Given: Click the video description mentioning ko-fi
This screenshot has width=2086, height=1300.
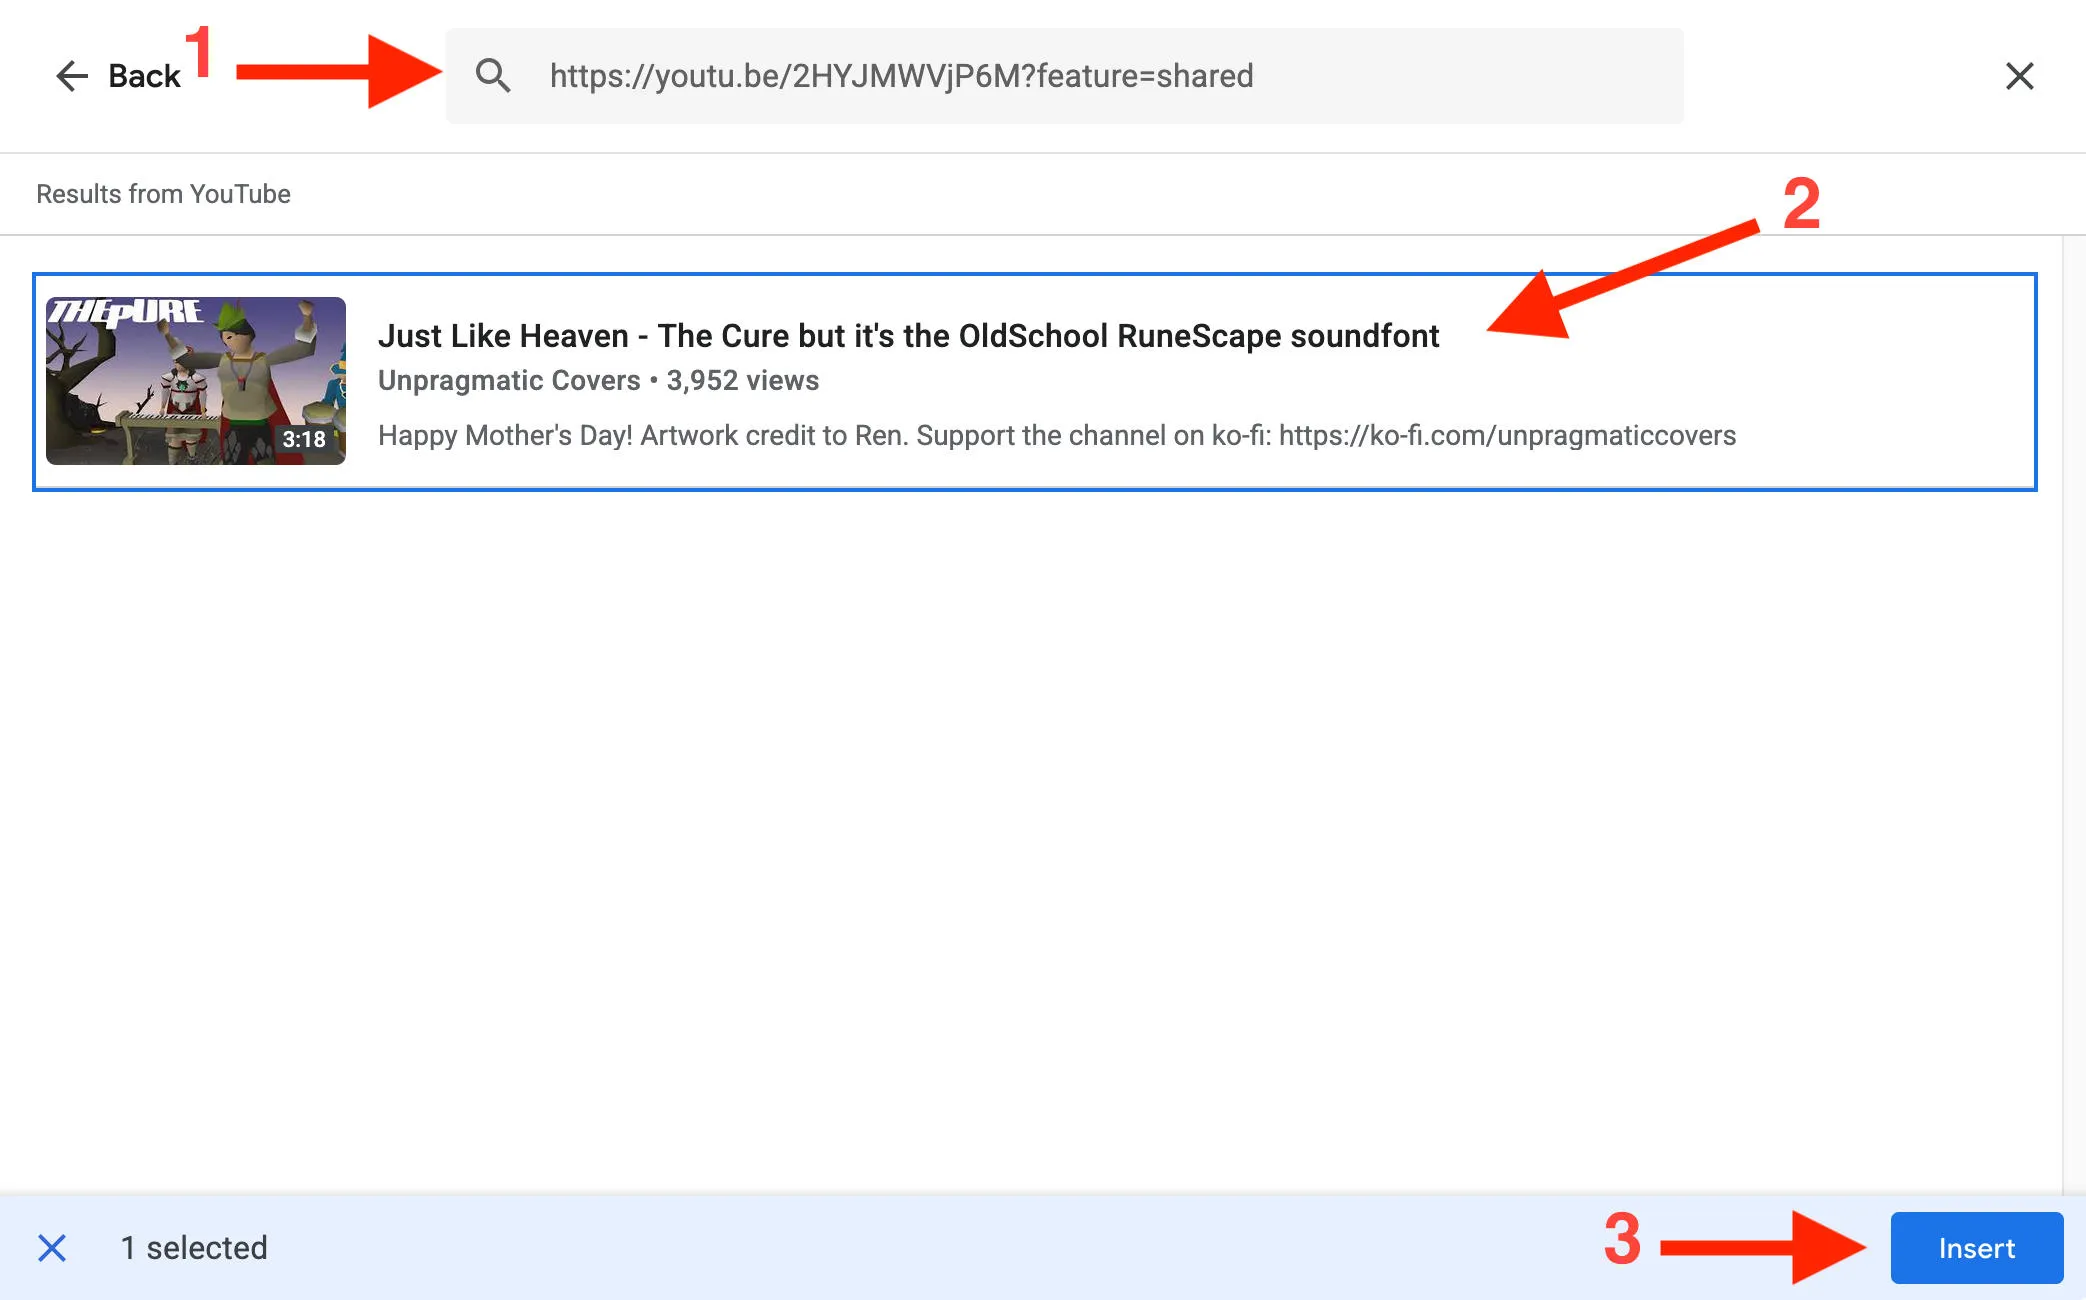Looking at the screenshot, I should 1057,436.
